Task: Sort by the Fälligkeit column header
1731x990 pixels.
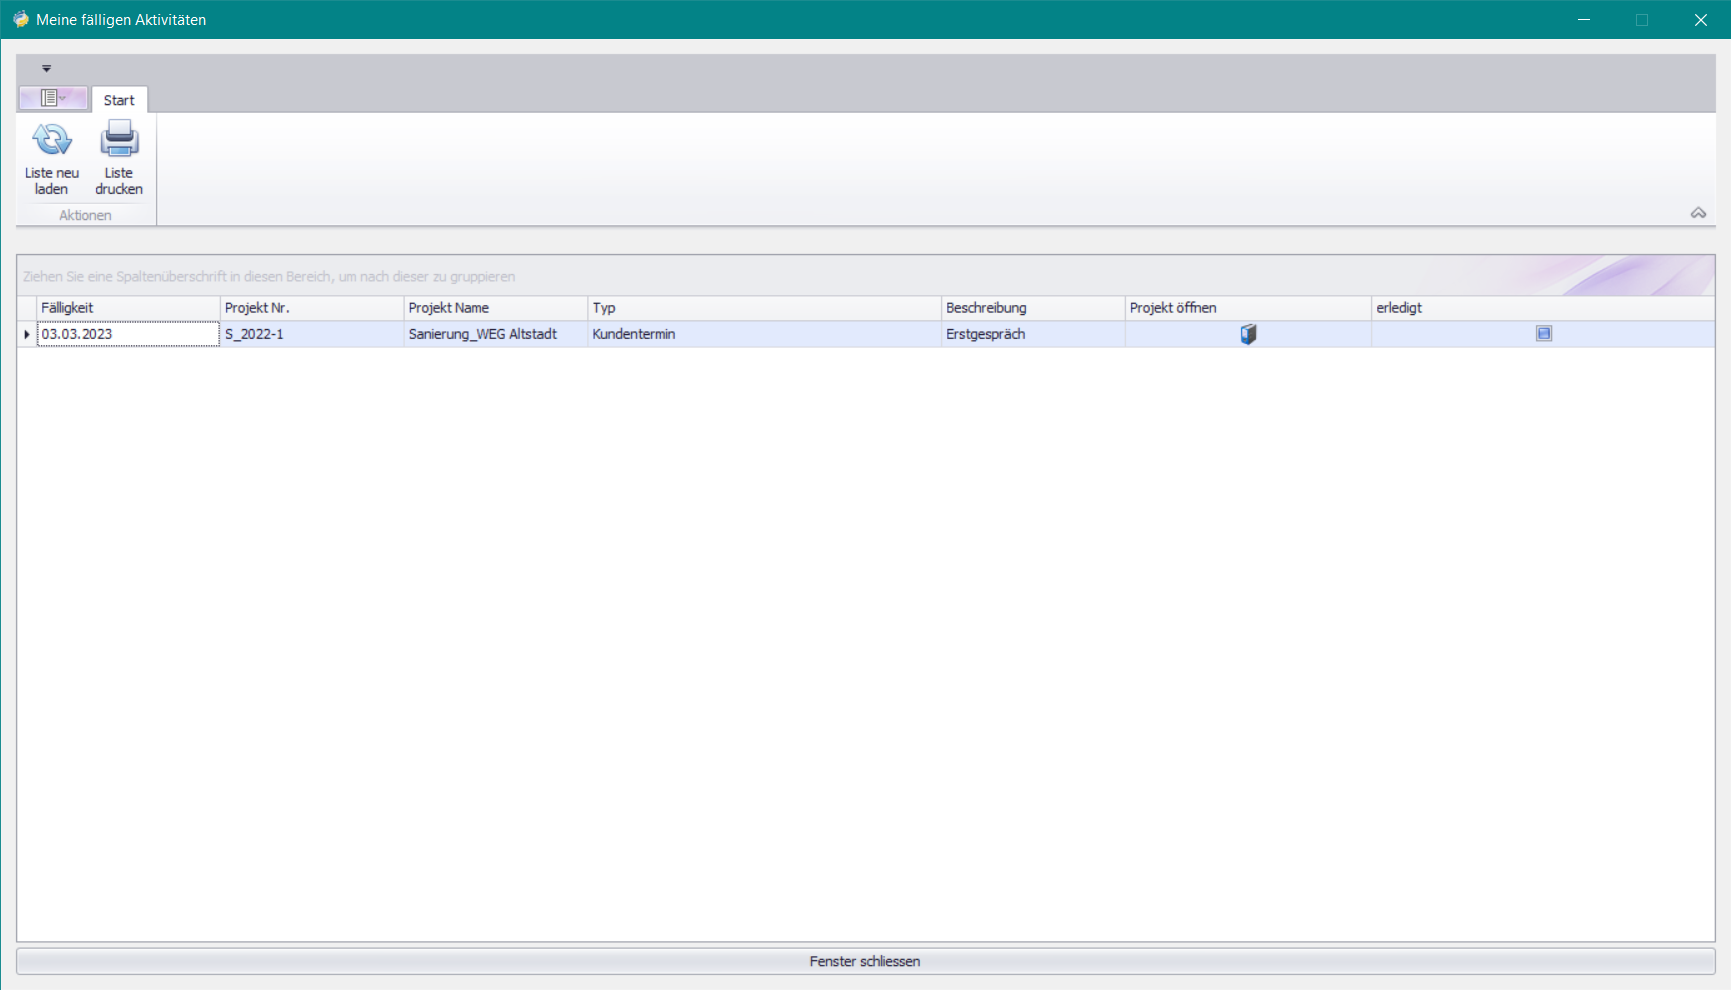Action: tap(128, 308)
